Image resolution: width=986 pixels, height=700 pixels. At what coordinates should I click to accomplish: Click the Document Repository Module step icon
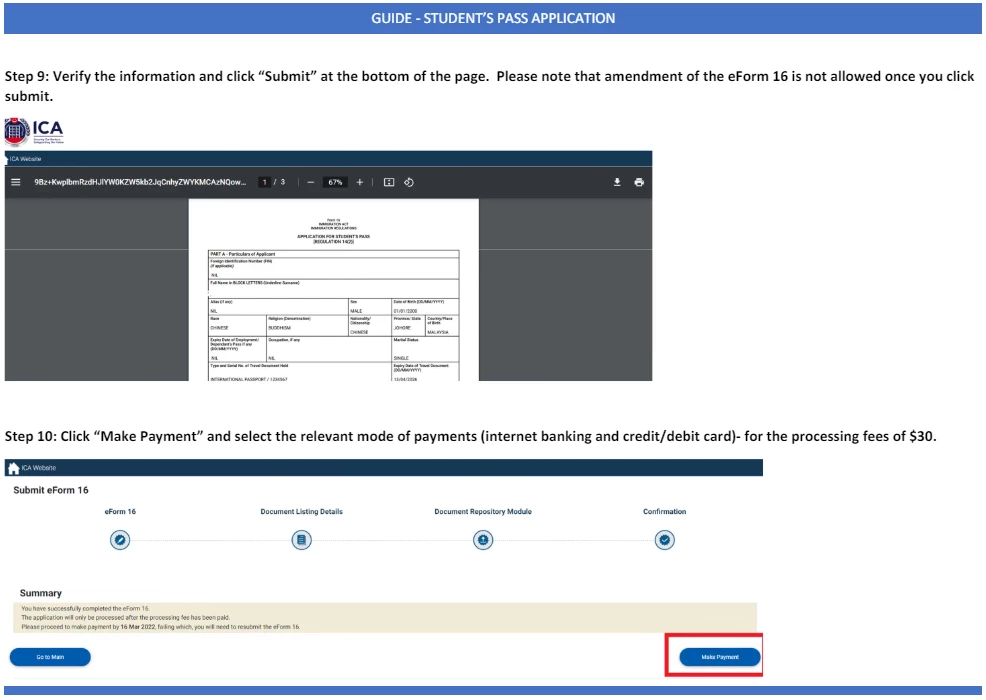tap(483, 540)
